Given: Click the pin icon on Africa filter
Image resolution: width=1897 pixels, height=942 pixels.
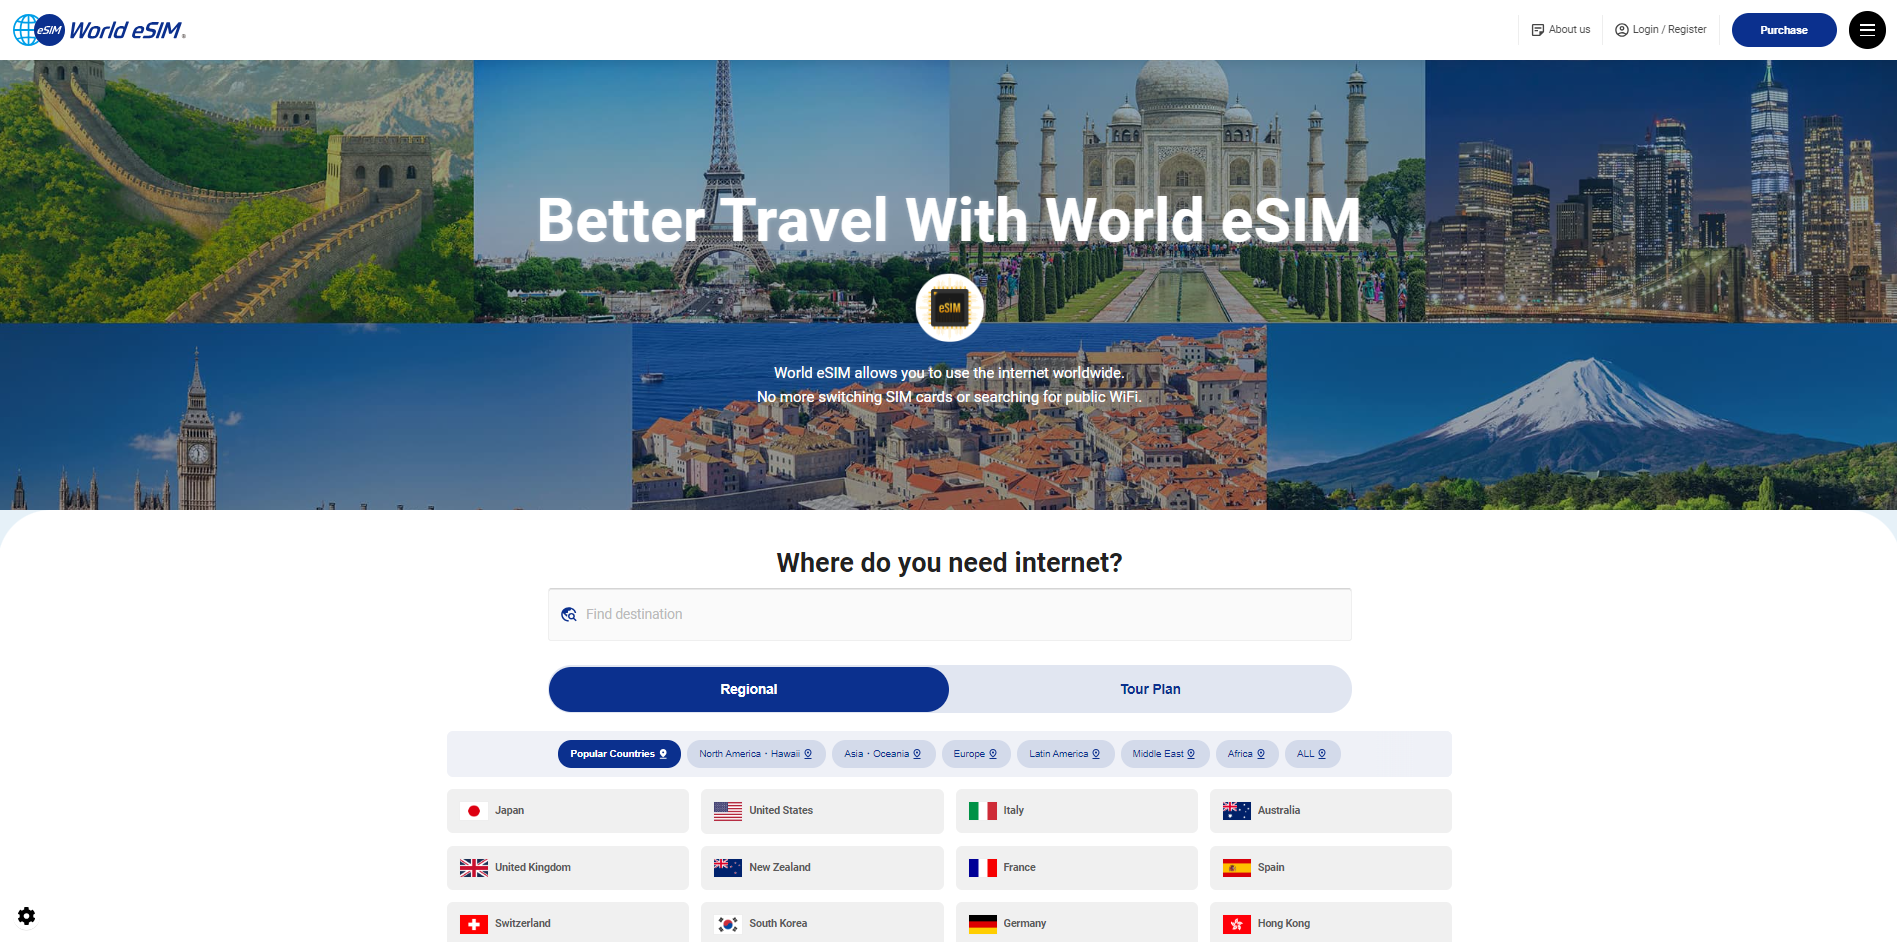Looking at the screenshot, I should coord(1261,754).
